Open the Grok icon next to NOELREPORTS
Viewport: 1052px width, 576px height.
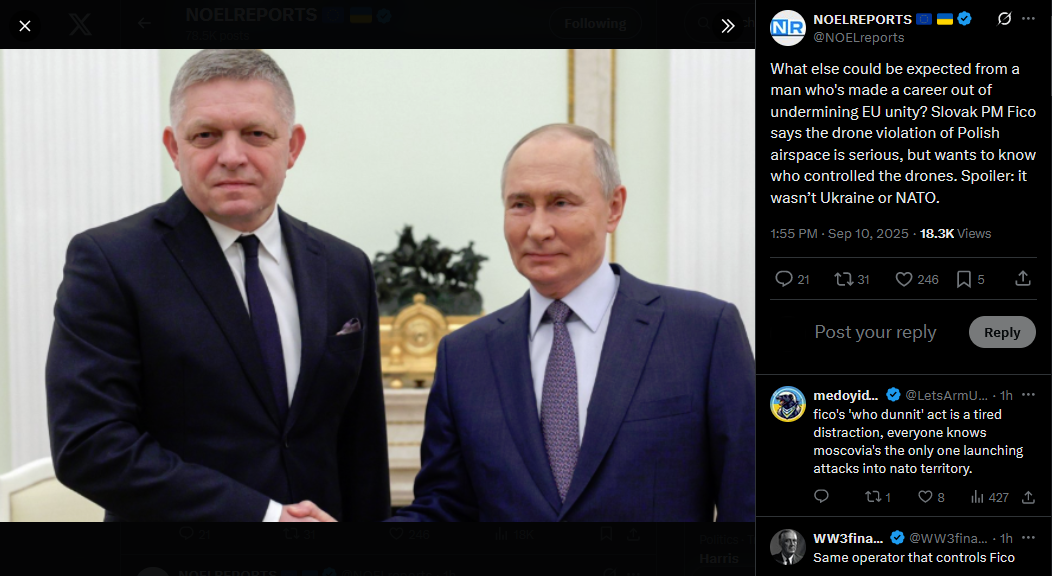(x=1004, y=19)
